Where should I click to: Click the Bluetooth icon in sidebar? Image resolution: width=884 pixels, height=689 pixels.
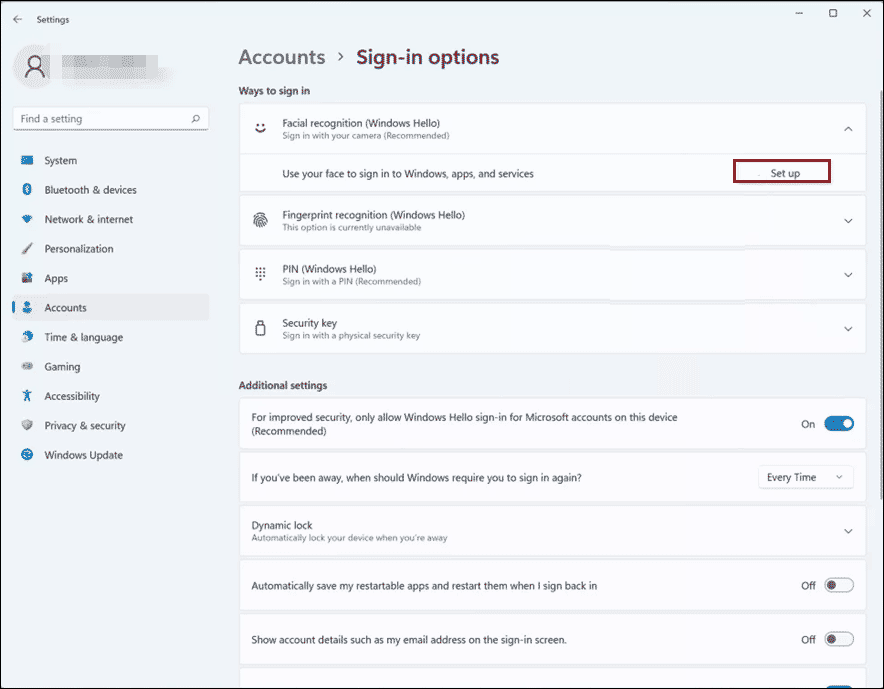pos(27,189)
